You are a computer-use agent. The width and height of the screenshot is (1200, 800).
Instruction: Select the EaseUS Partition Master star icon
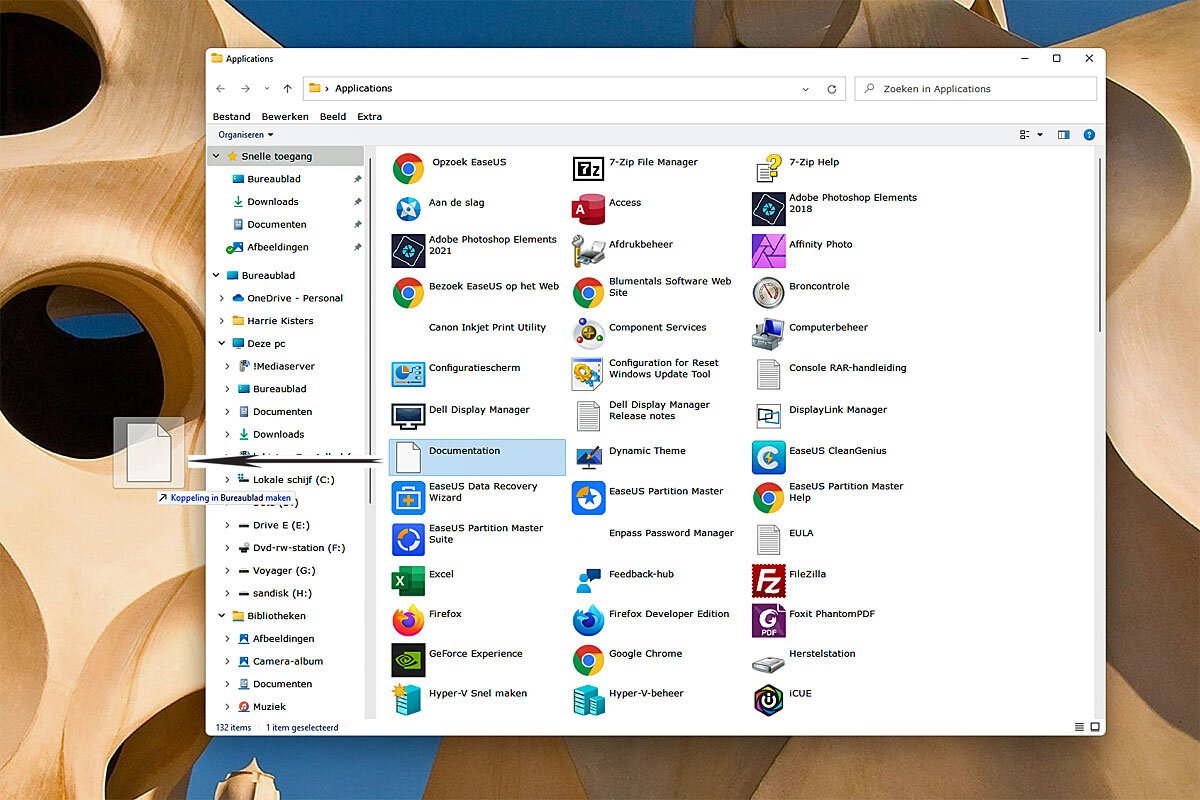point(588,498)
